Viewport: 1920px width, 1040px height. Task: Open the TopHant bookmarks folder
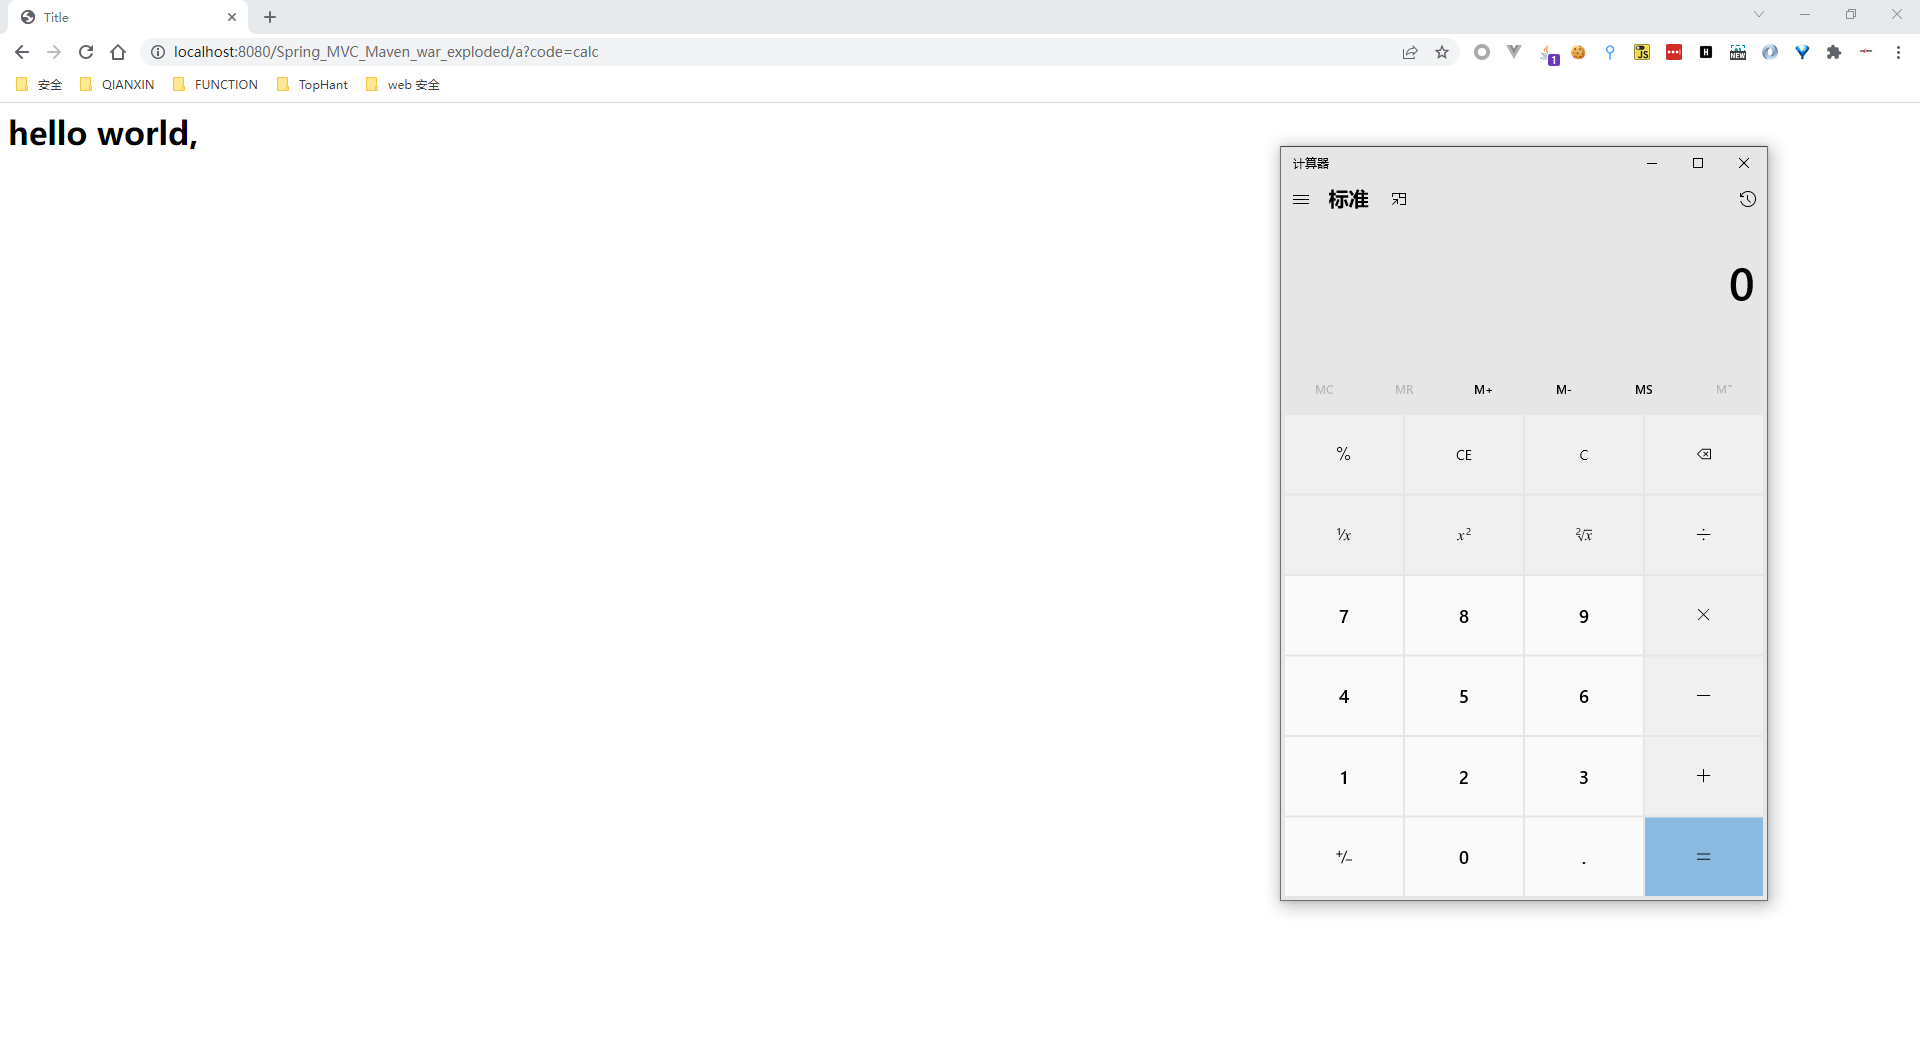313,85
